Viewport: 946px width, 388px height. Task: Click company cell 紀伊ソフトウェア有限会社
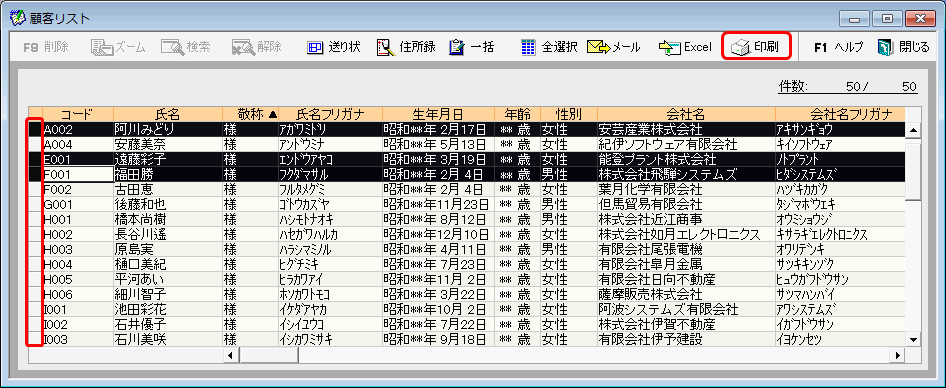[687, 144]
